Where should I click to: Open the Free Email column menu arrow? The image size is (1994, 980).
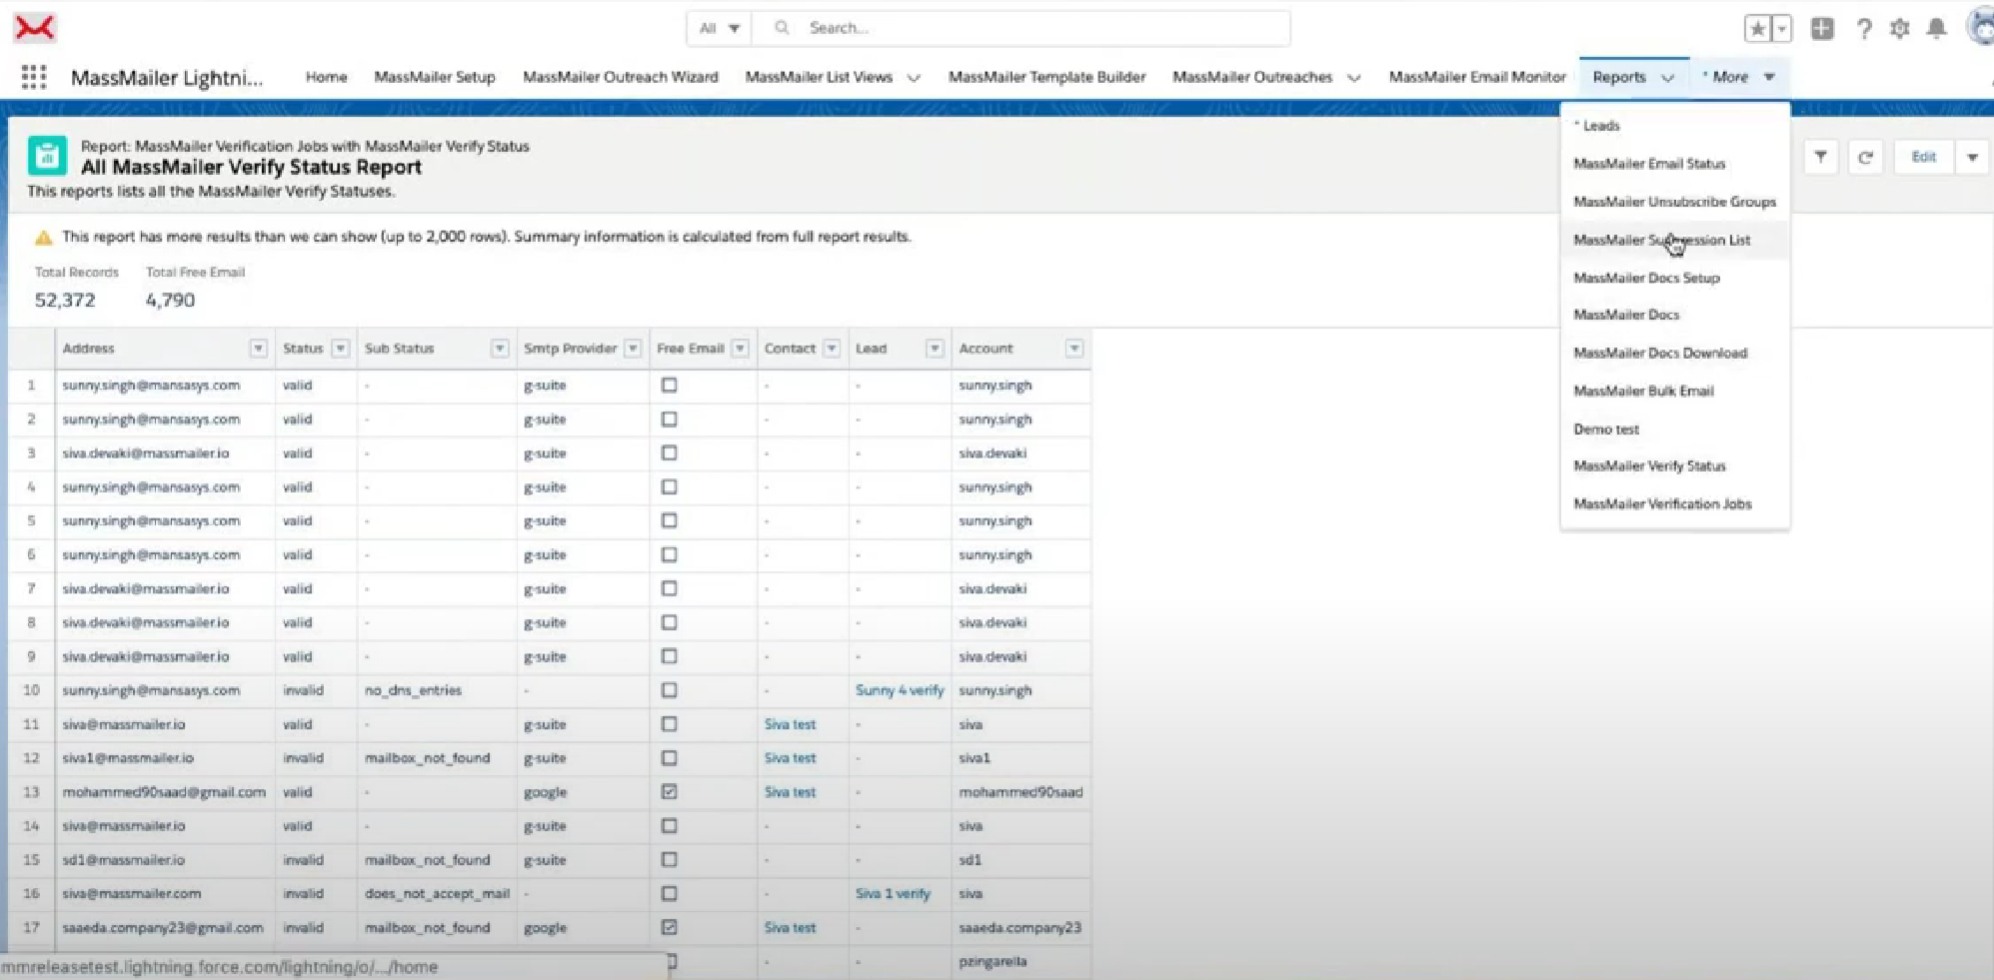[740, 348]
